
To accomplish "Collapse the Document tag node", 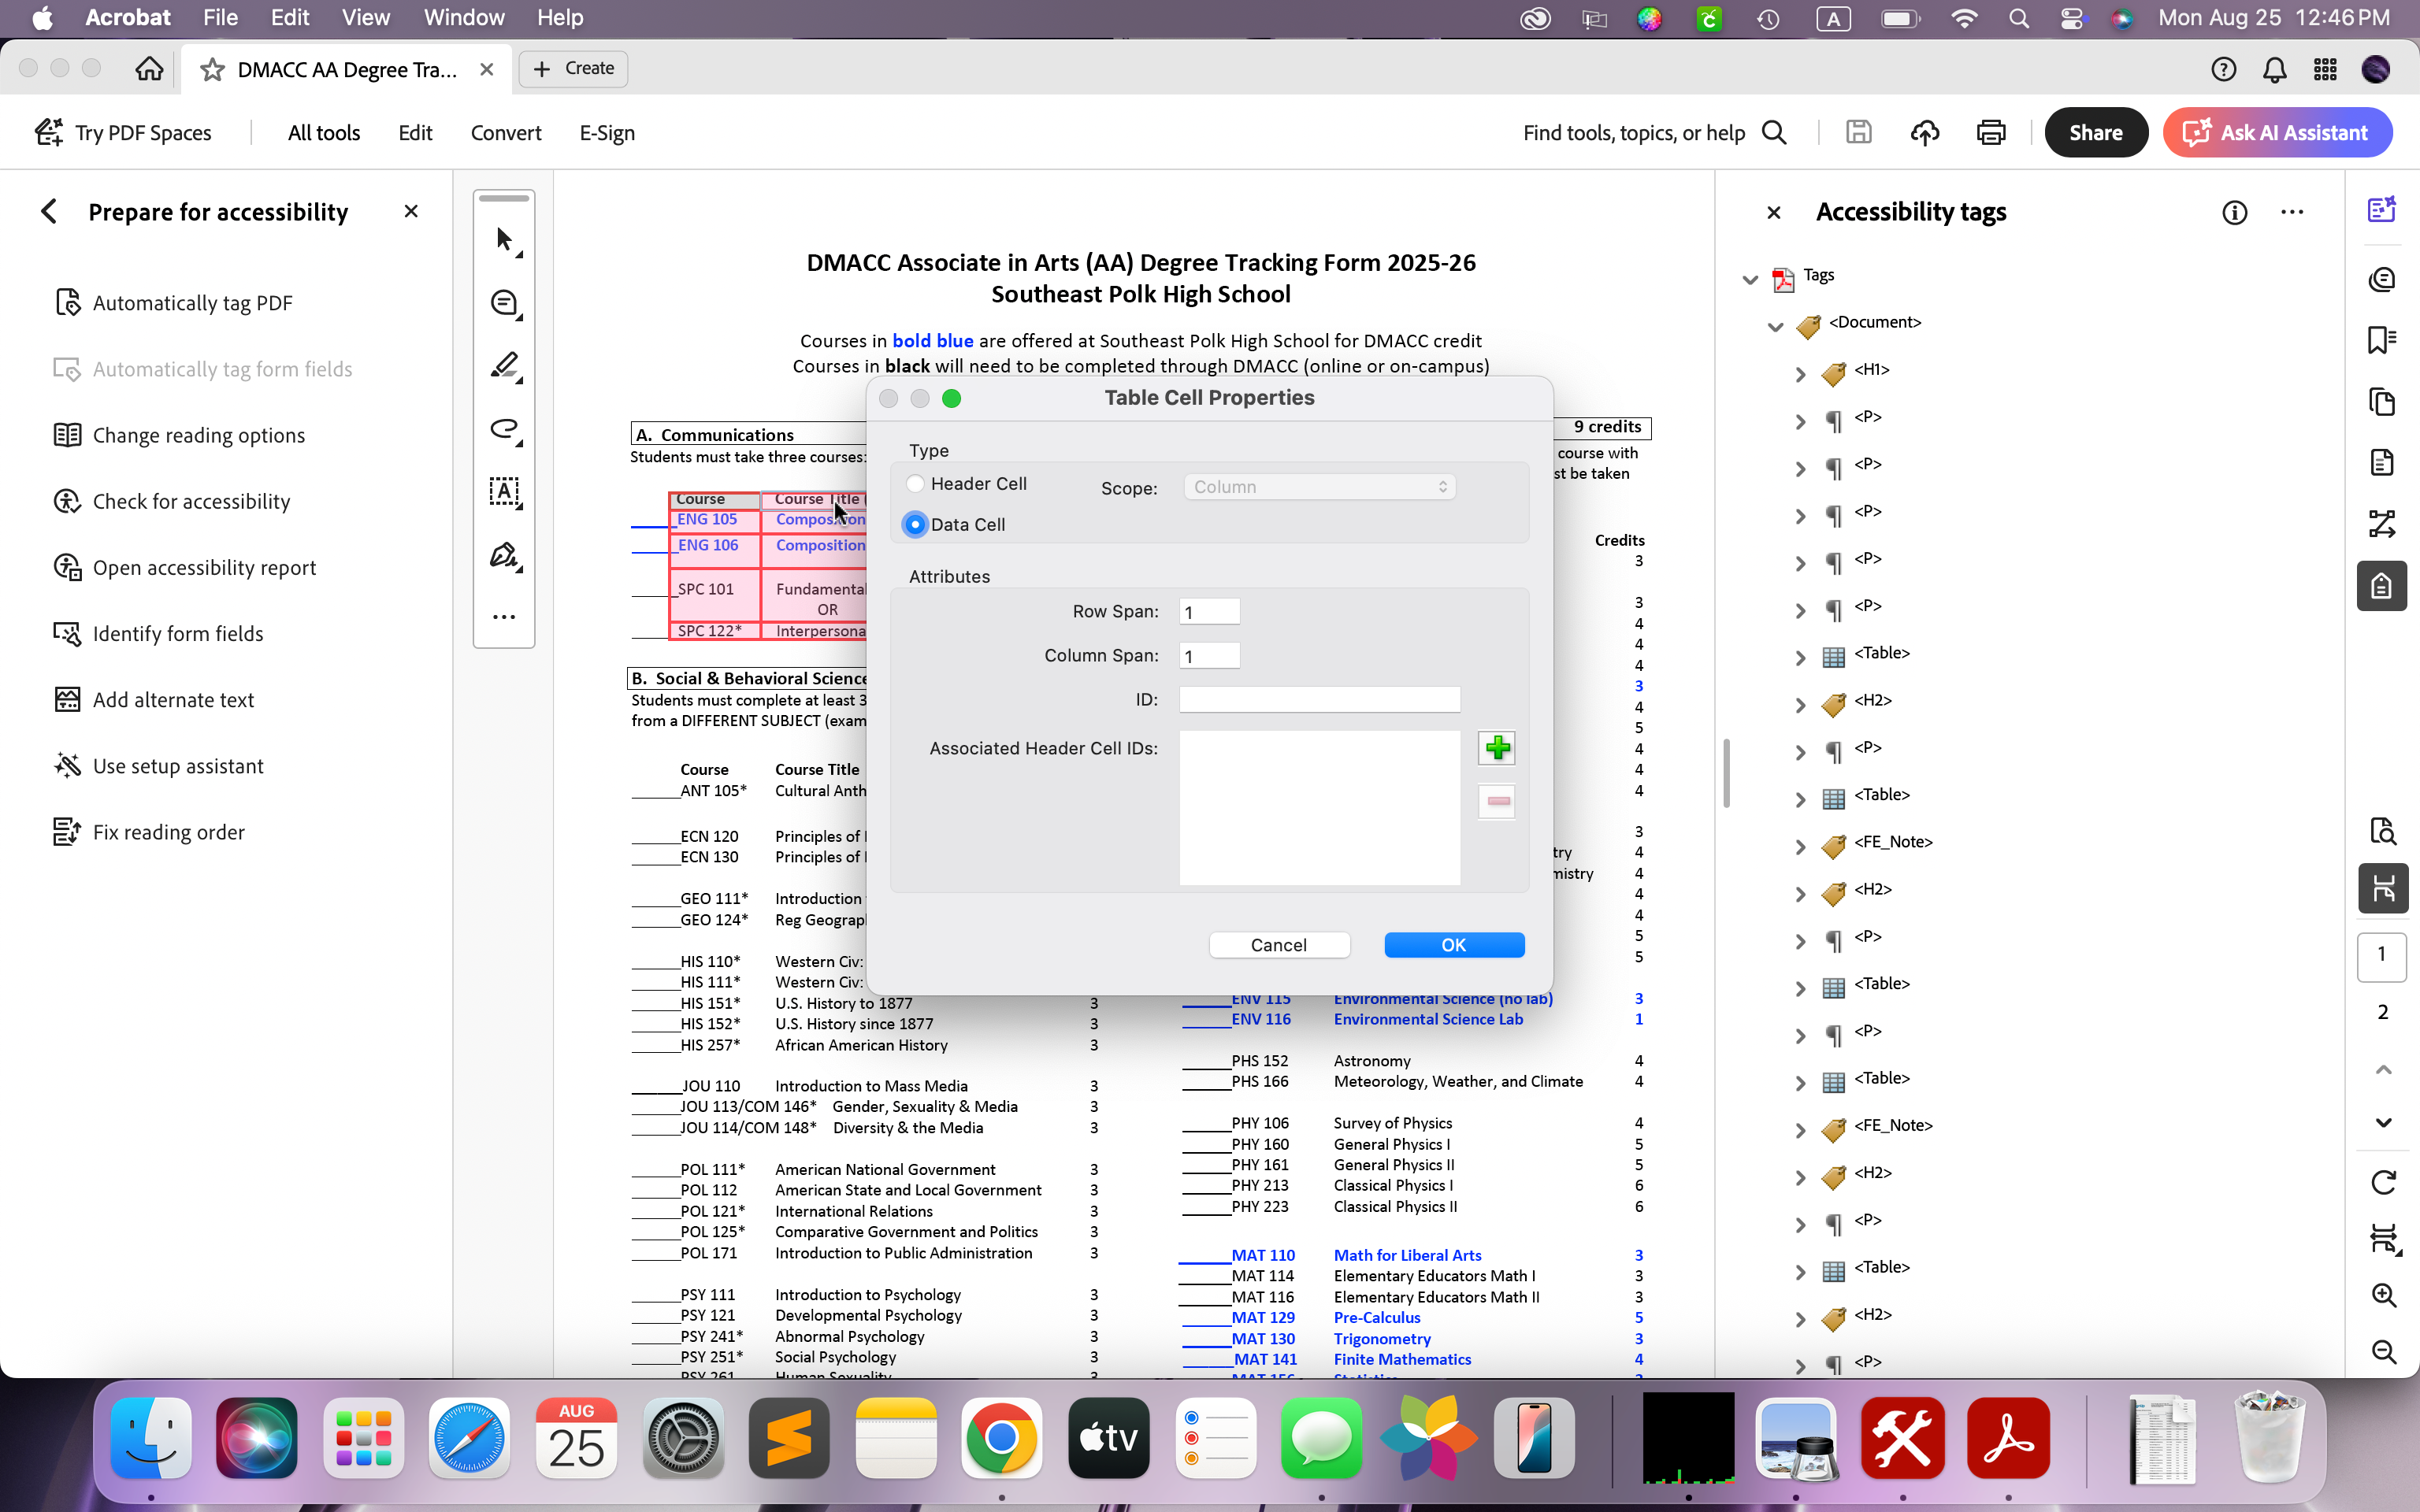I will pyautogui.click(x=1775, y=326).
